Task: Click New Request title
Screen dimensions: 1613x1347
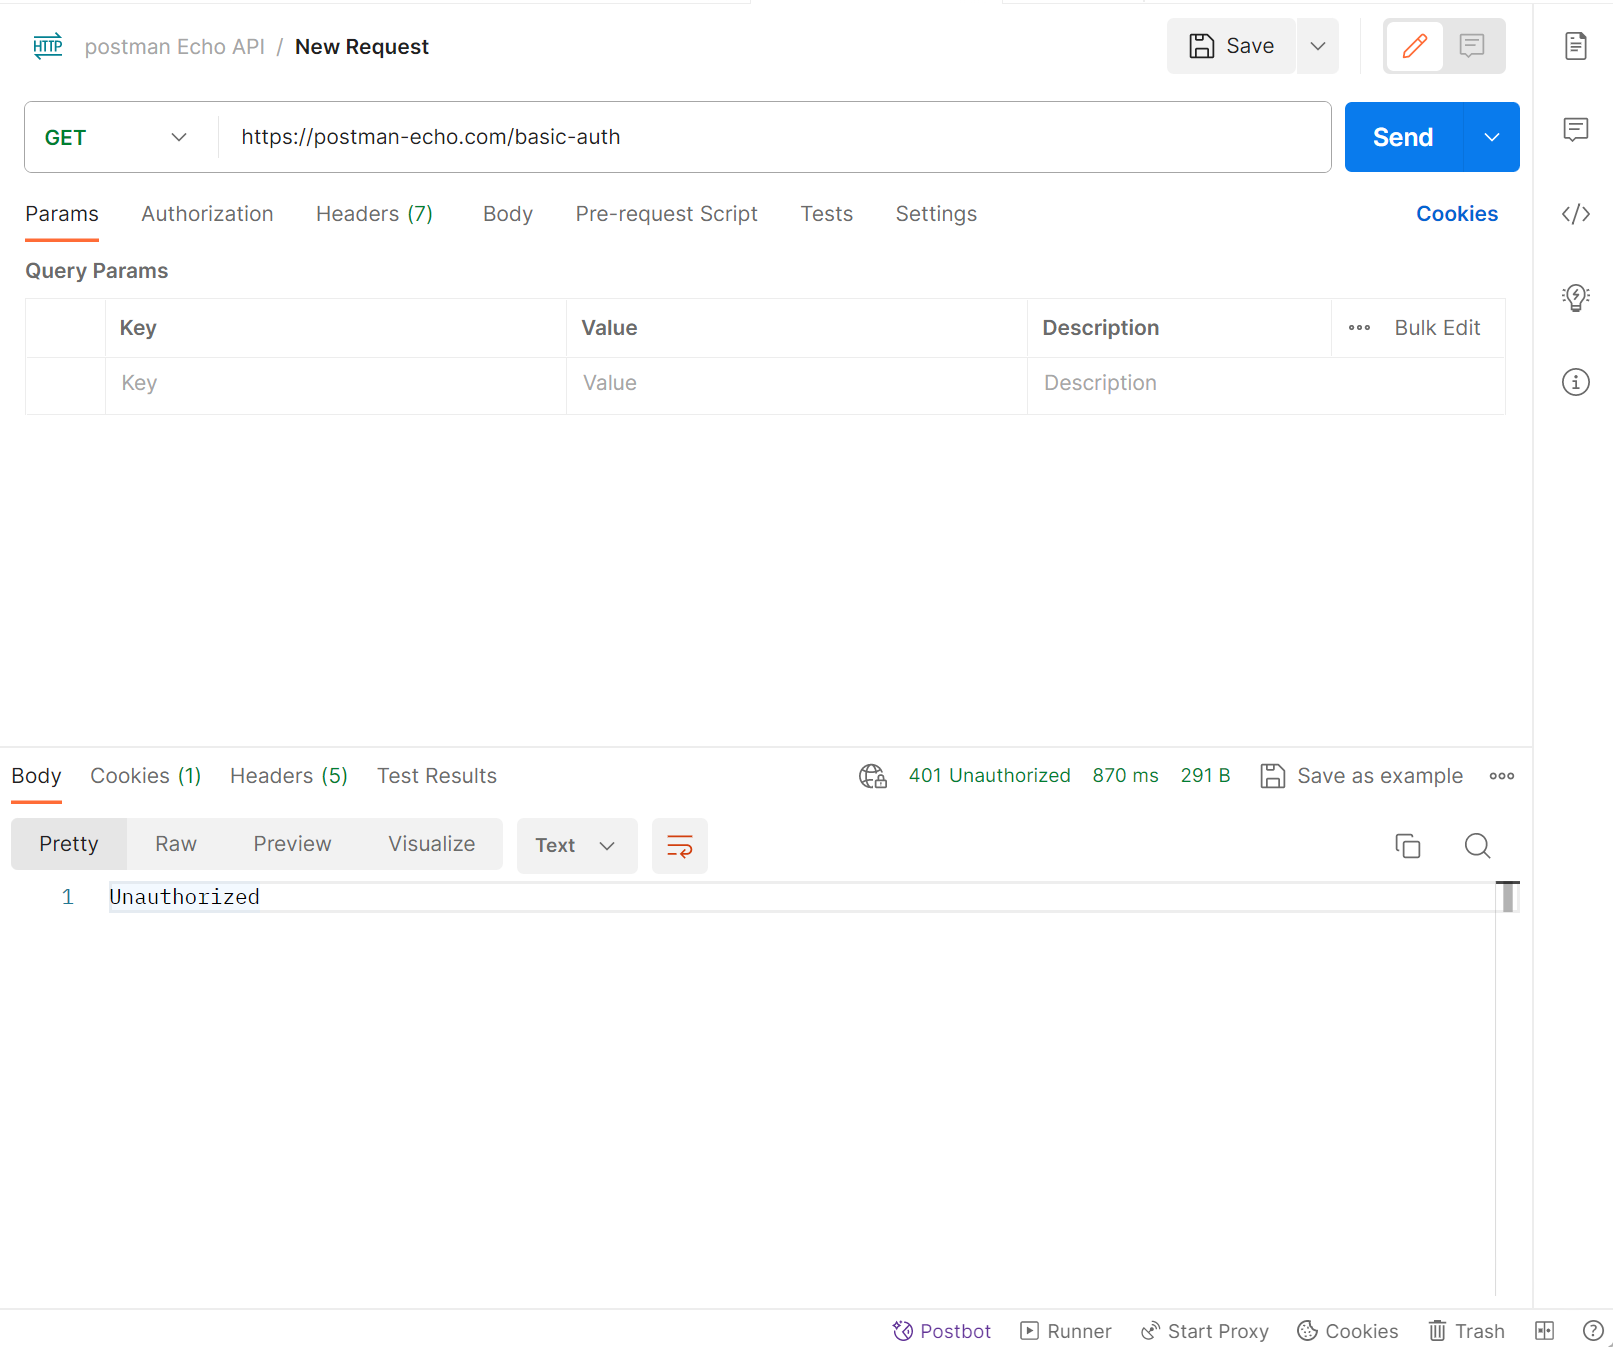Action: click(362, 47)
